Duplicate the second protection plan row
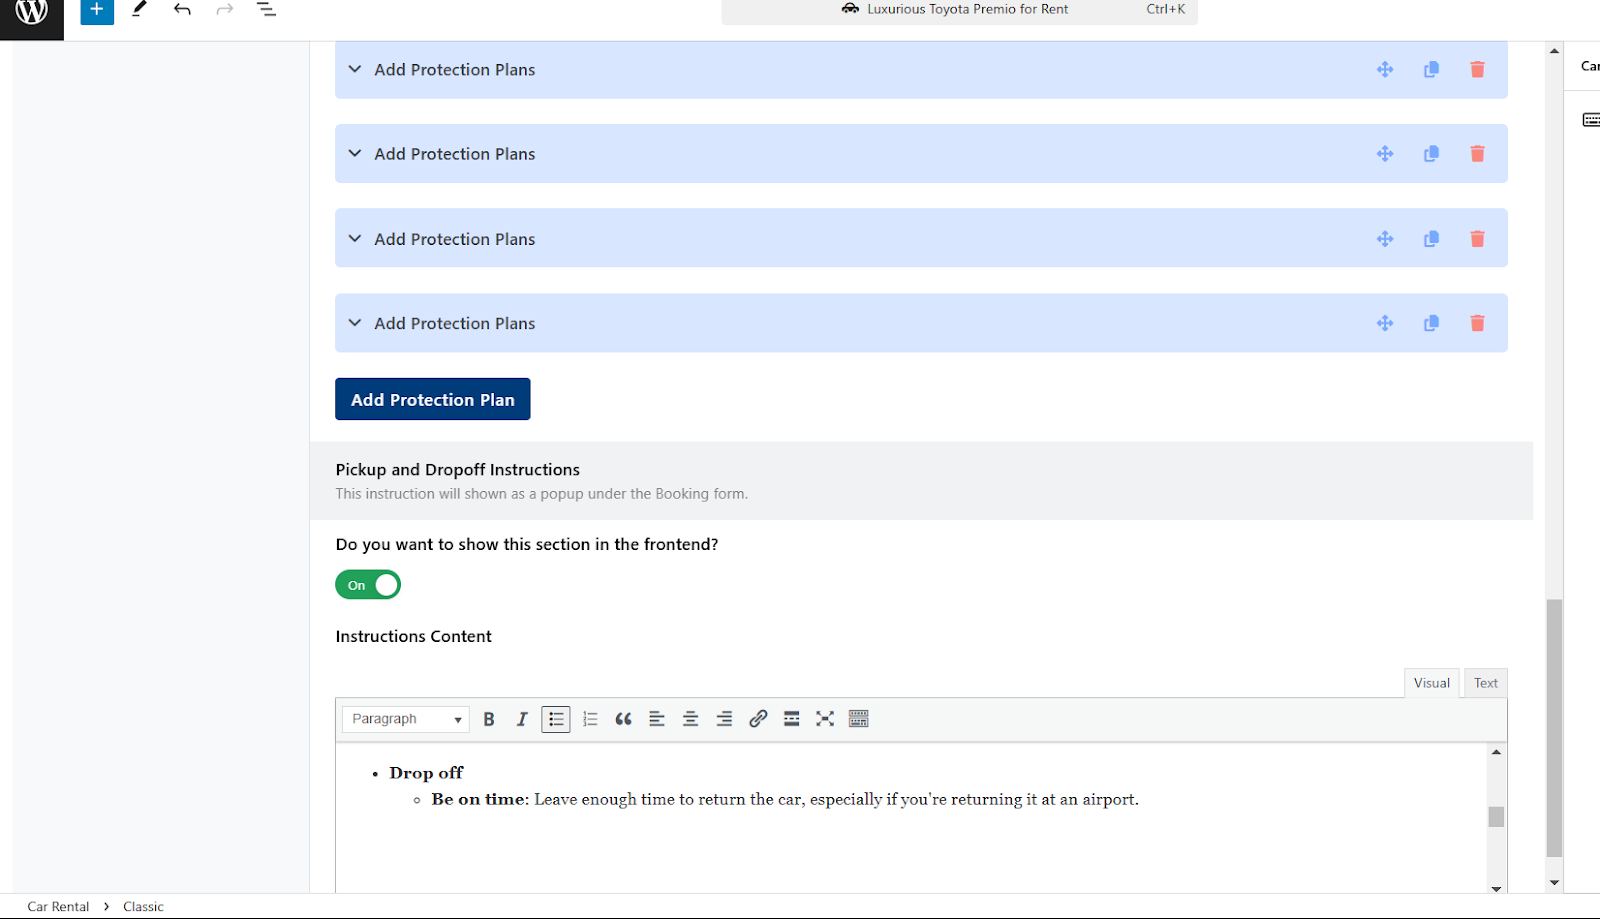 (x=1431, y=154)
